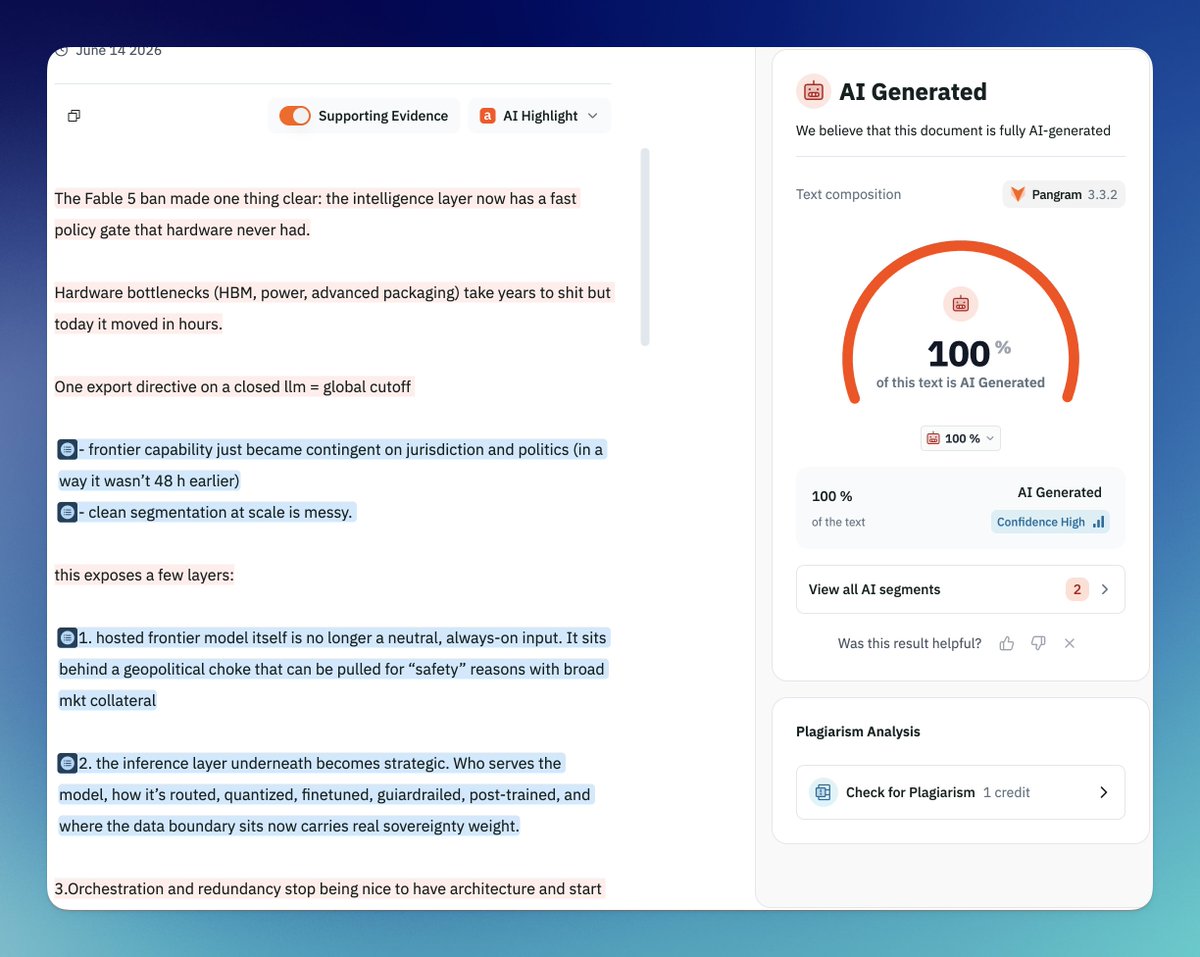Click the line 'One export directive on a closed llm'
Viewport: 1200px width, 957px height.
233,387
